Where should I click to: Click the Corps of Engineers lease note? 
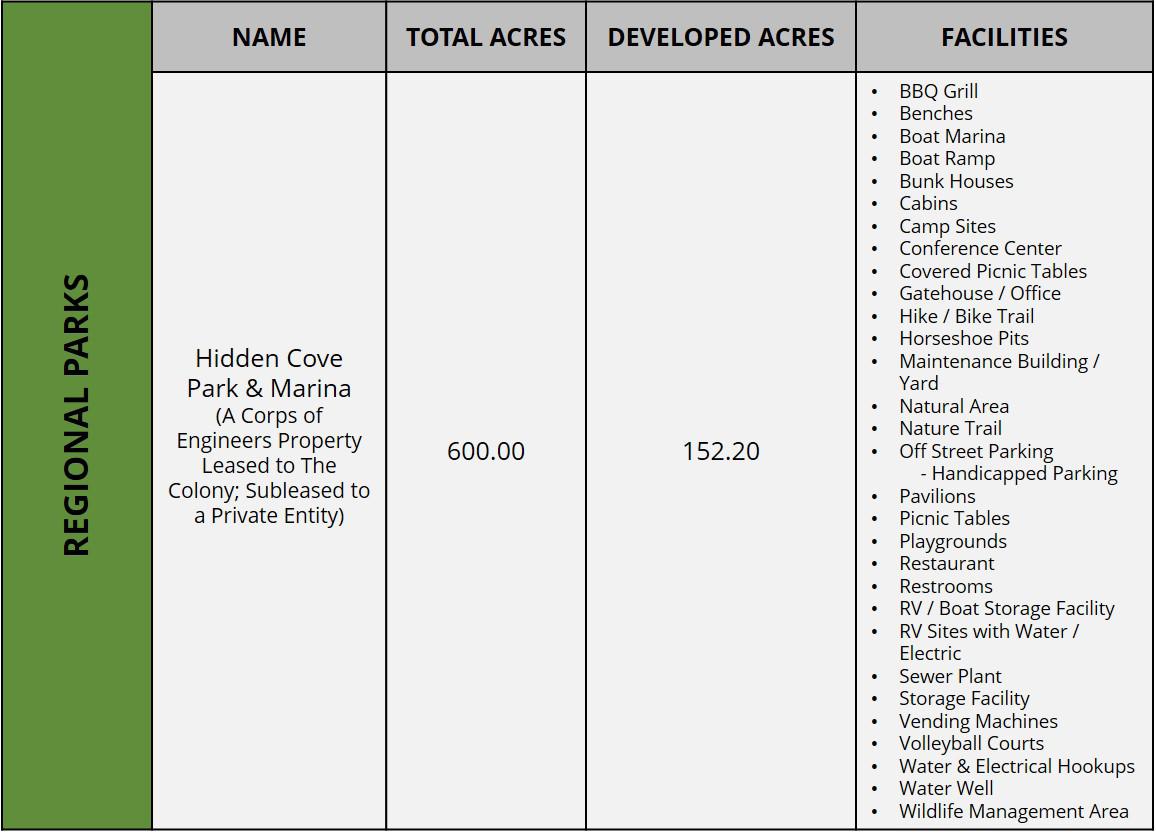(x=269, y=466)
